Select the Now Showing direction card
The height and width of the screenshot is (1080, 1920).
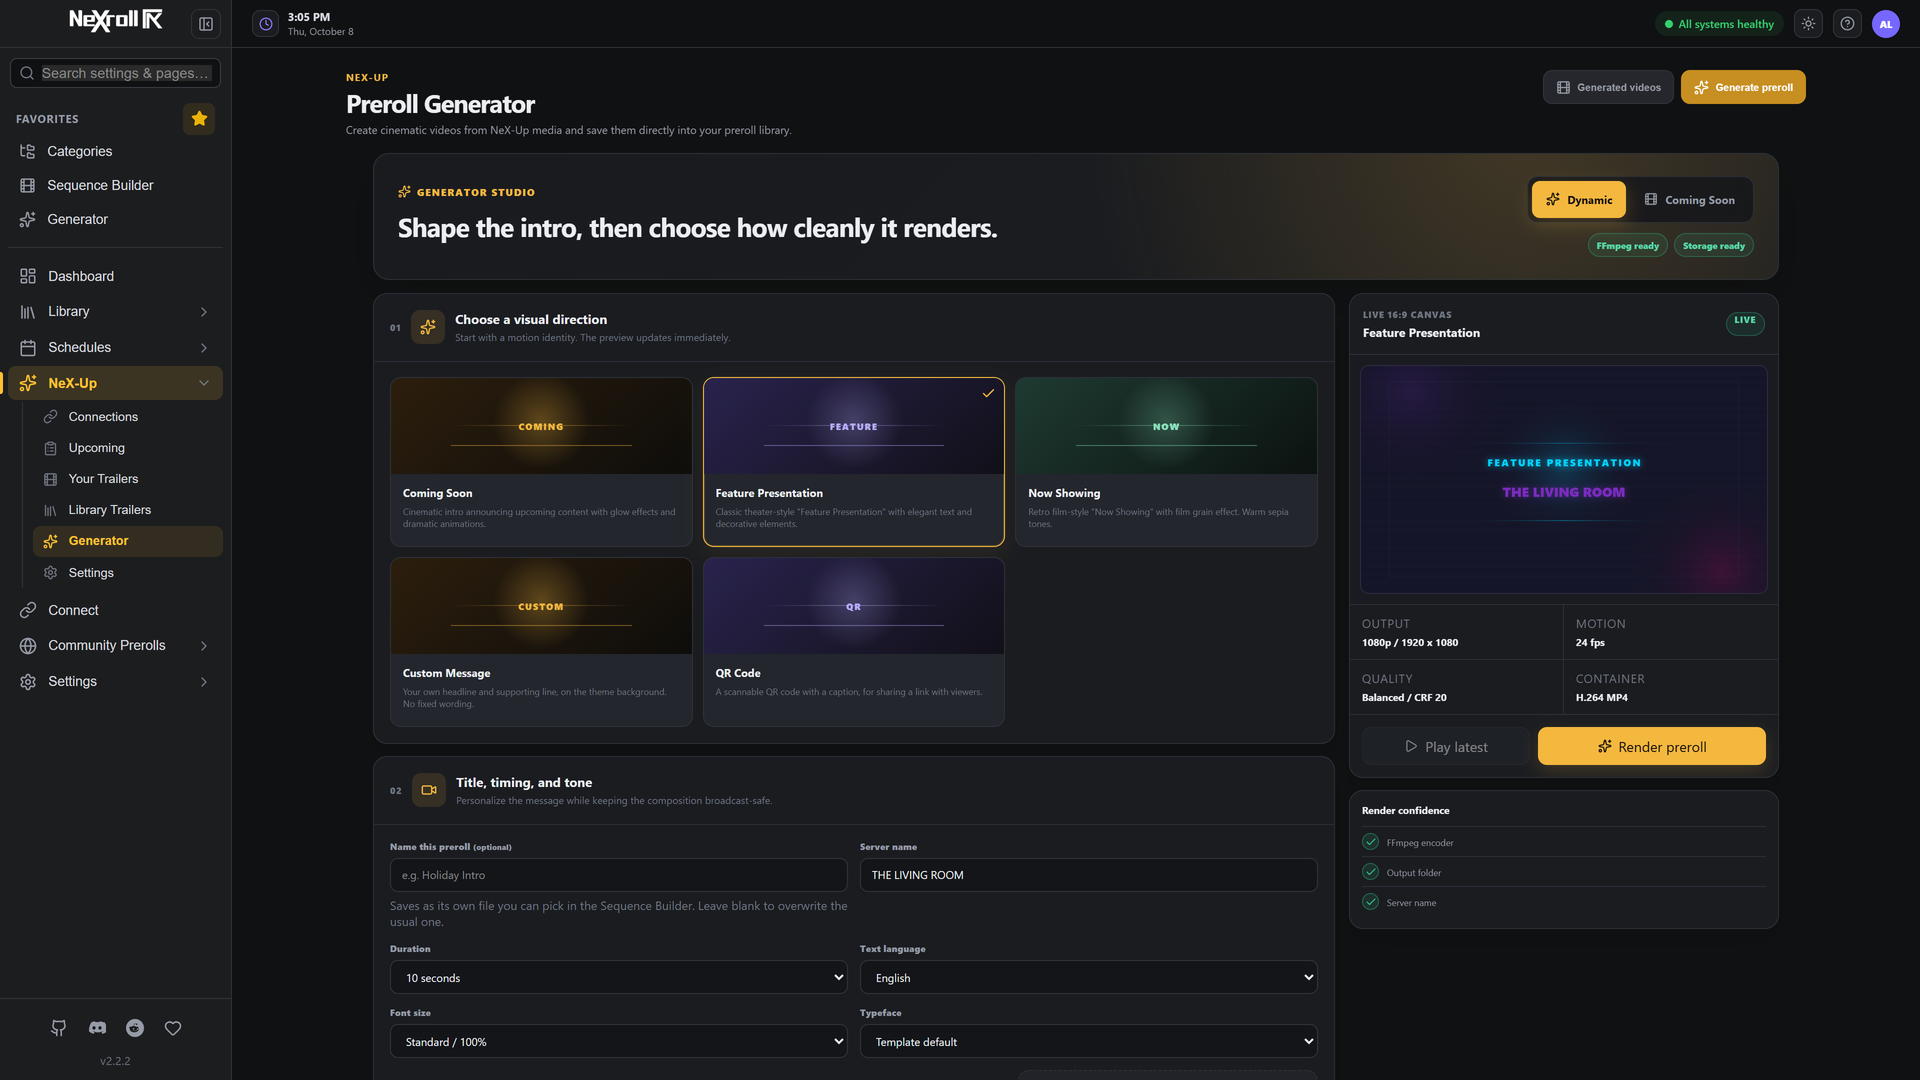pos(1166,462)
